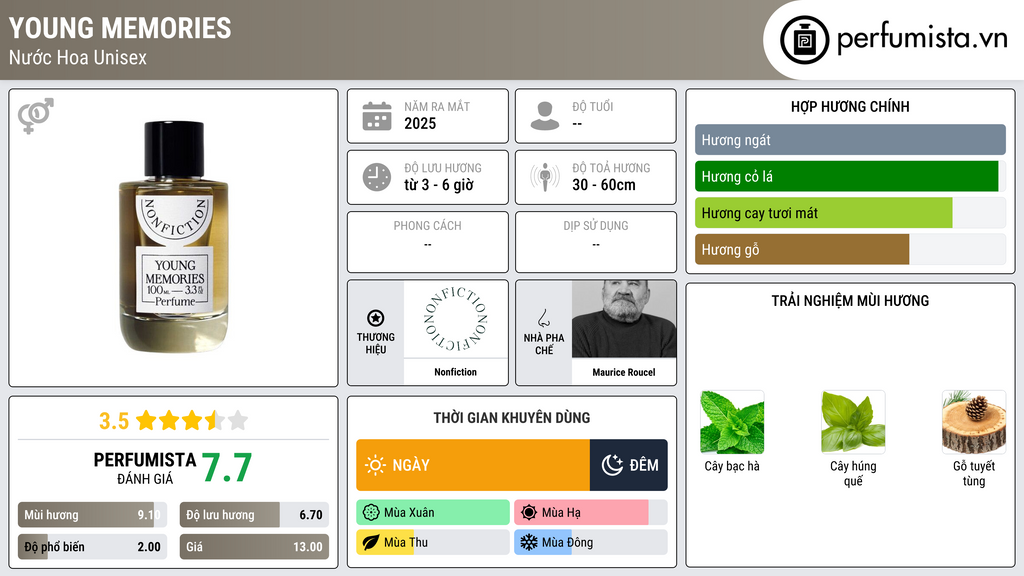This screenshot has height=576, width=1024.
Task: Click the Maurice Roucel name label
Action: (x=624, y=372)
